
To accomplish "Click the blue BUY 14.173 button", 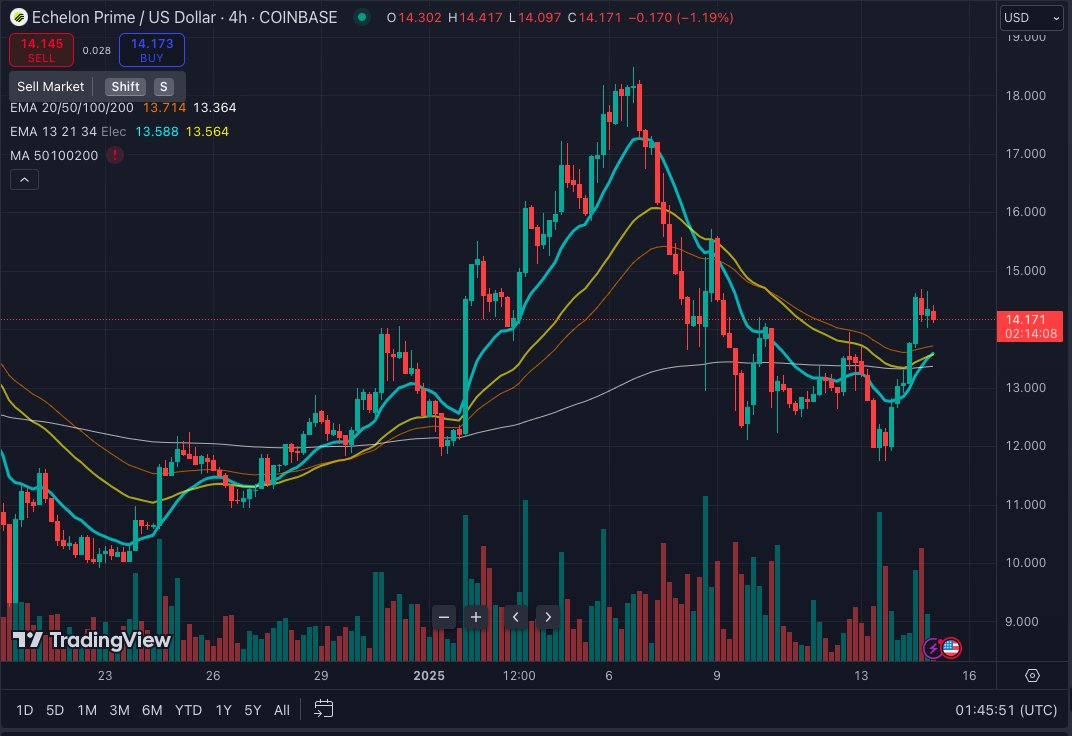I will 152,50.
